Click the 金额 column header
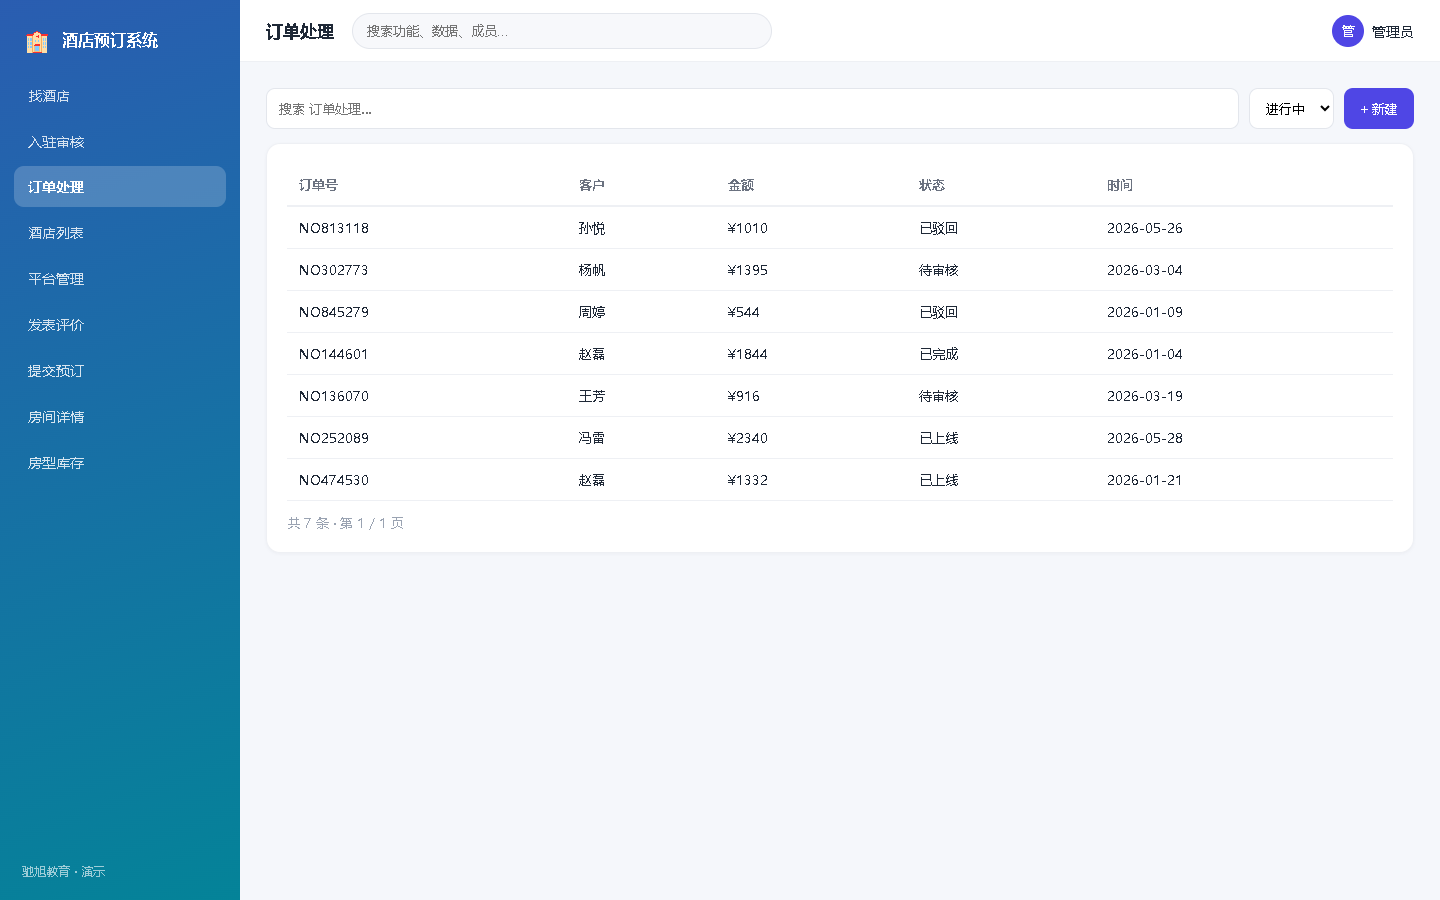The height and width of the screenshot is (900, 1440). 741,185
